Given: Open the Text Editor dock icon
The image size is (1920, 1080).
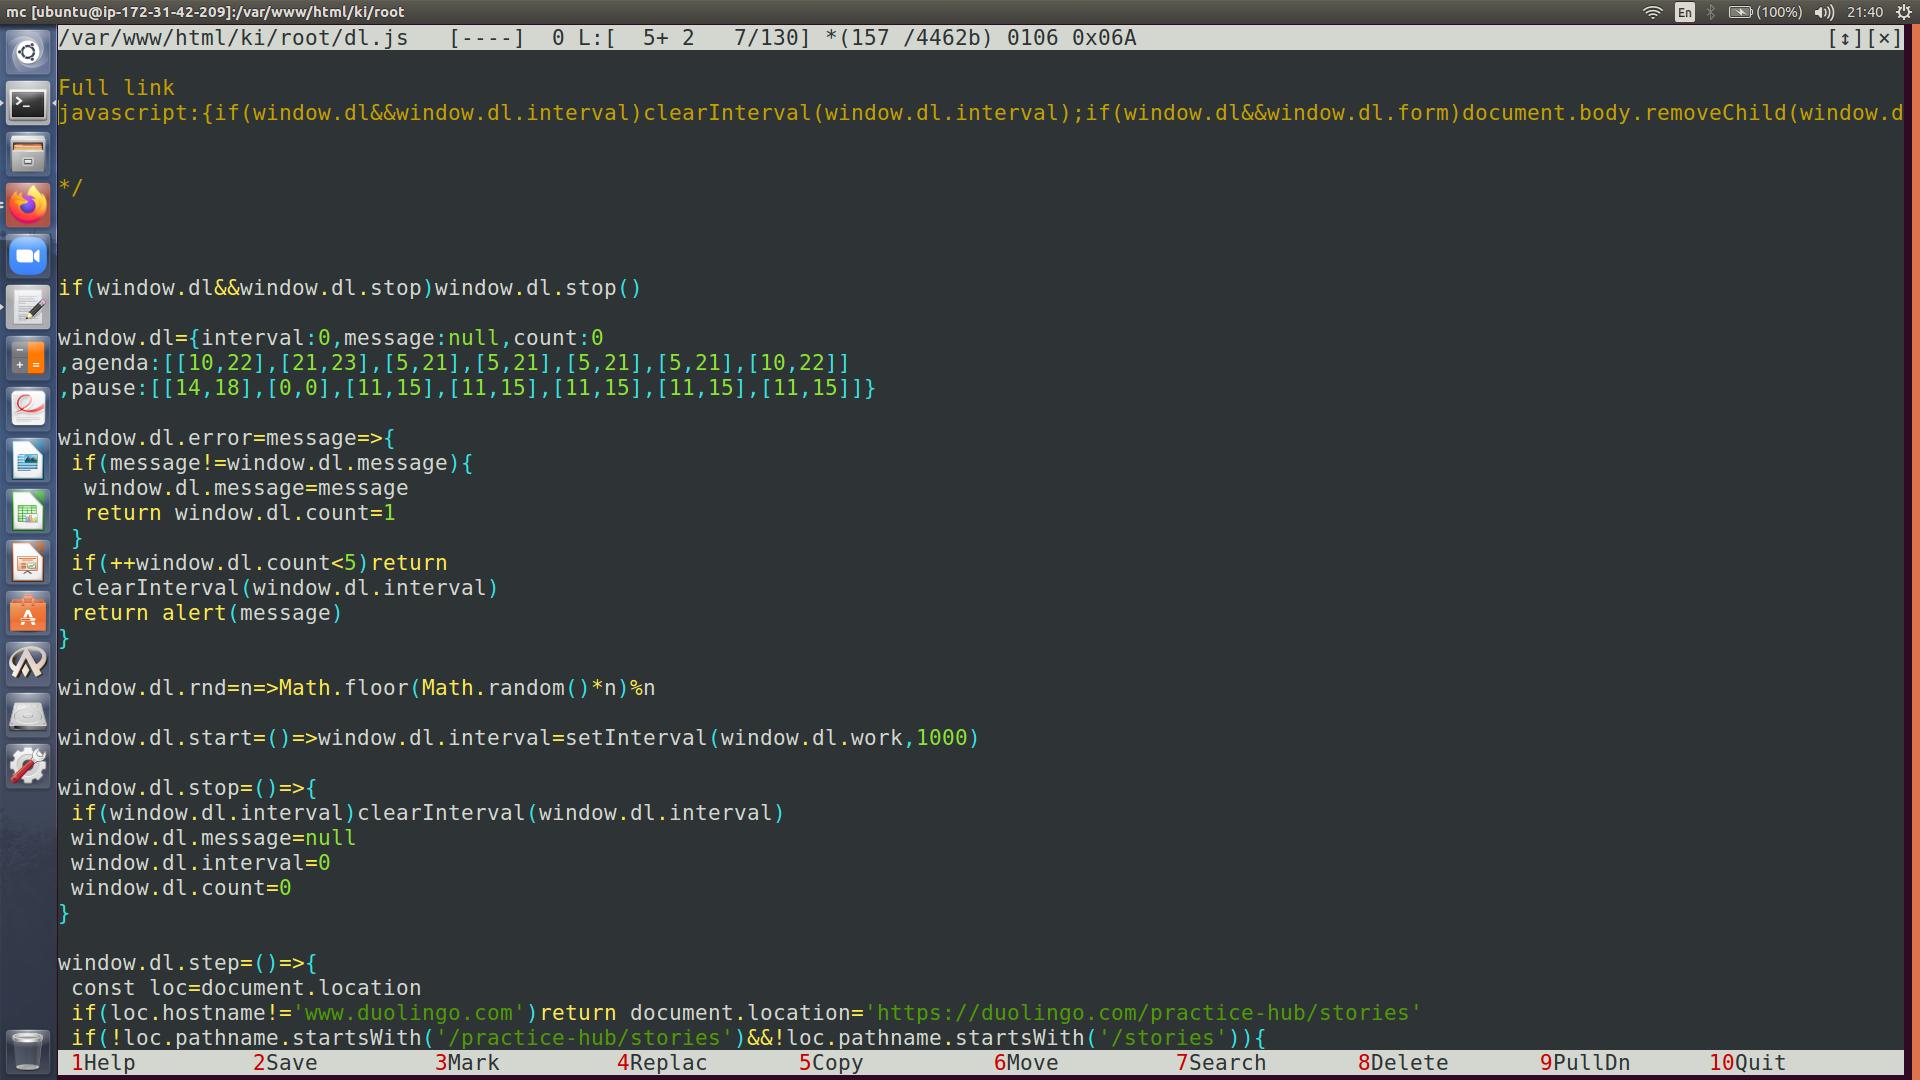Looking at the screenshot, I should [x=28, y=307].
